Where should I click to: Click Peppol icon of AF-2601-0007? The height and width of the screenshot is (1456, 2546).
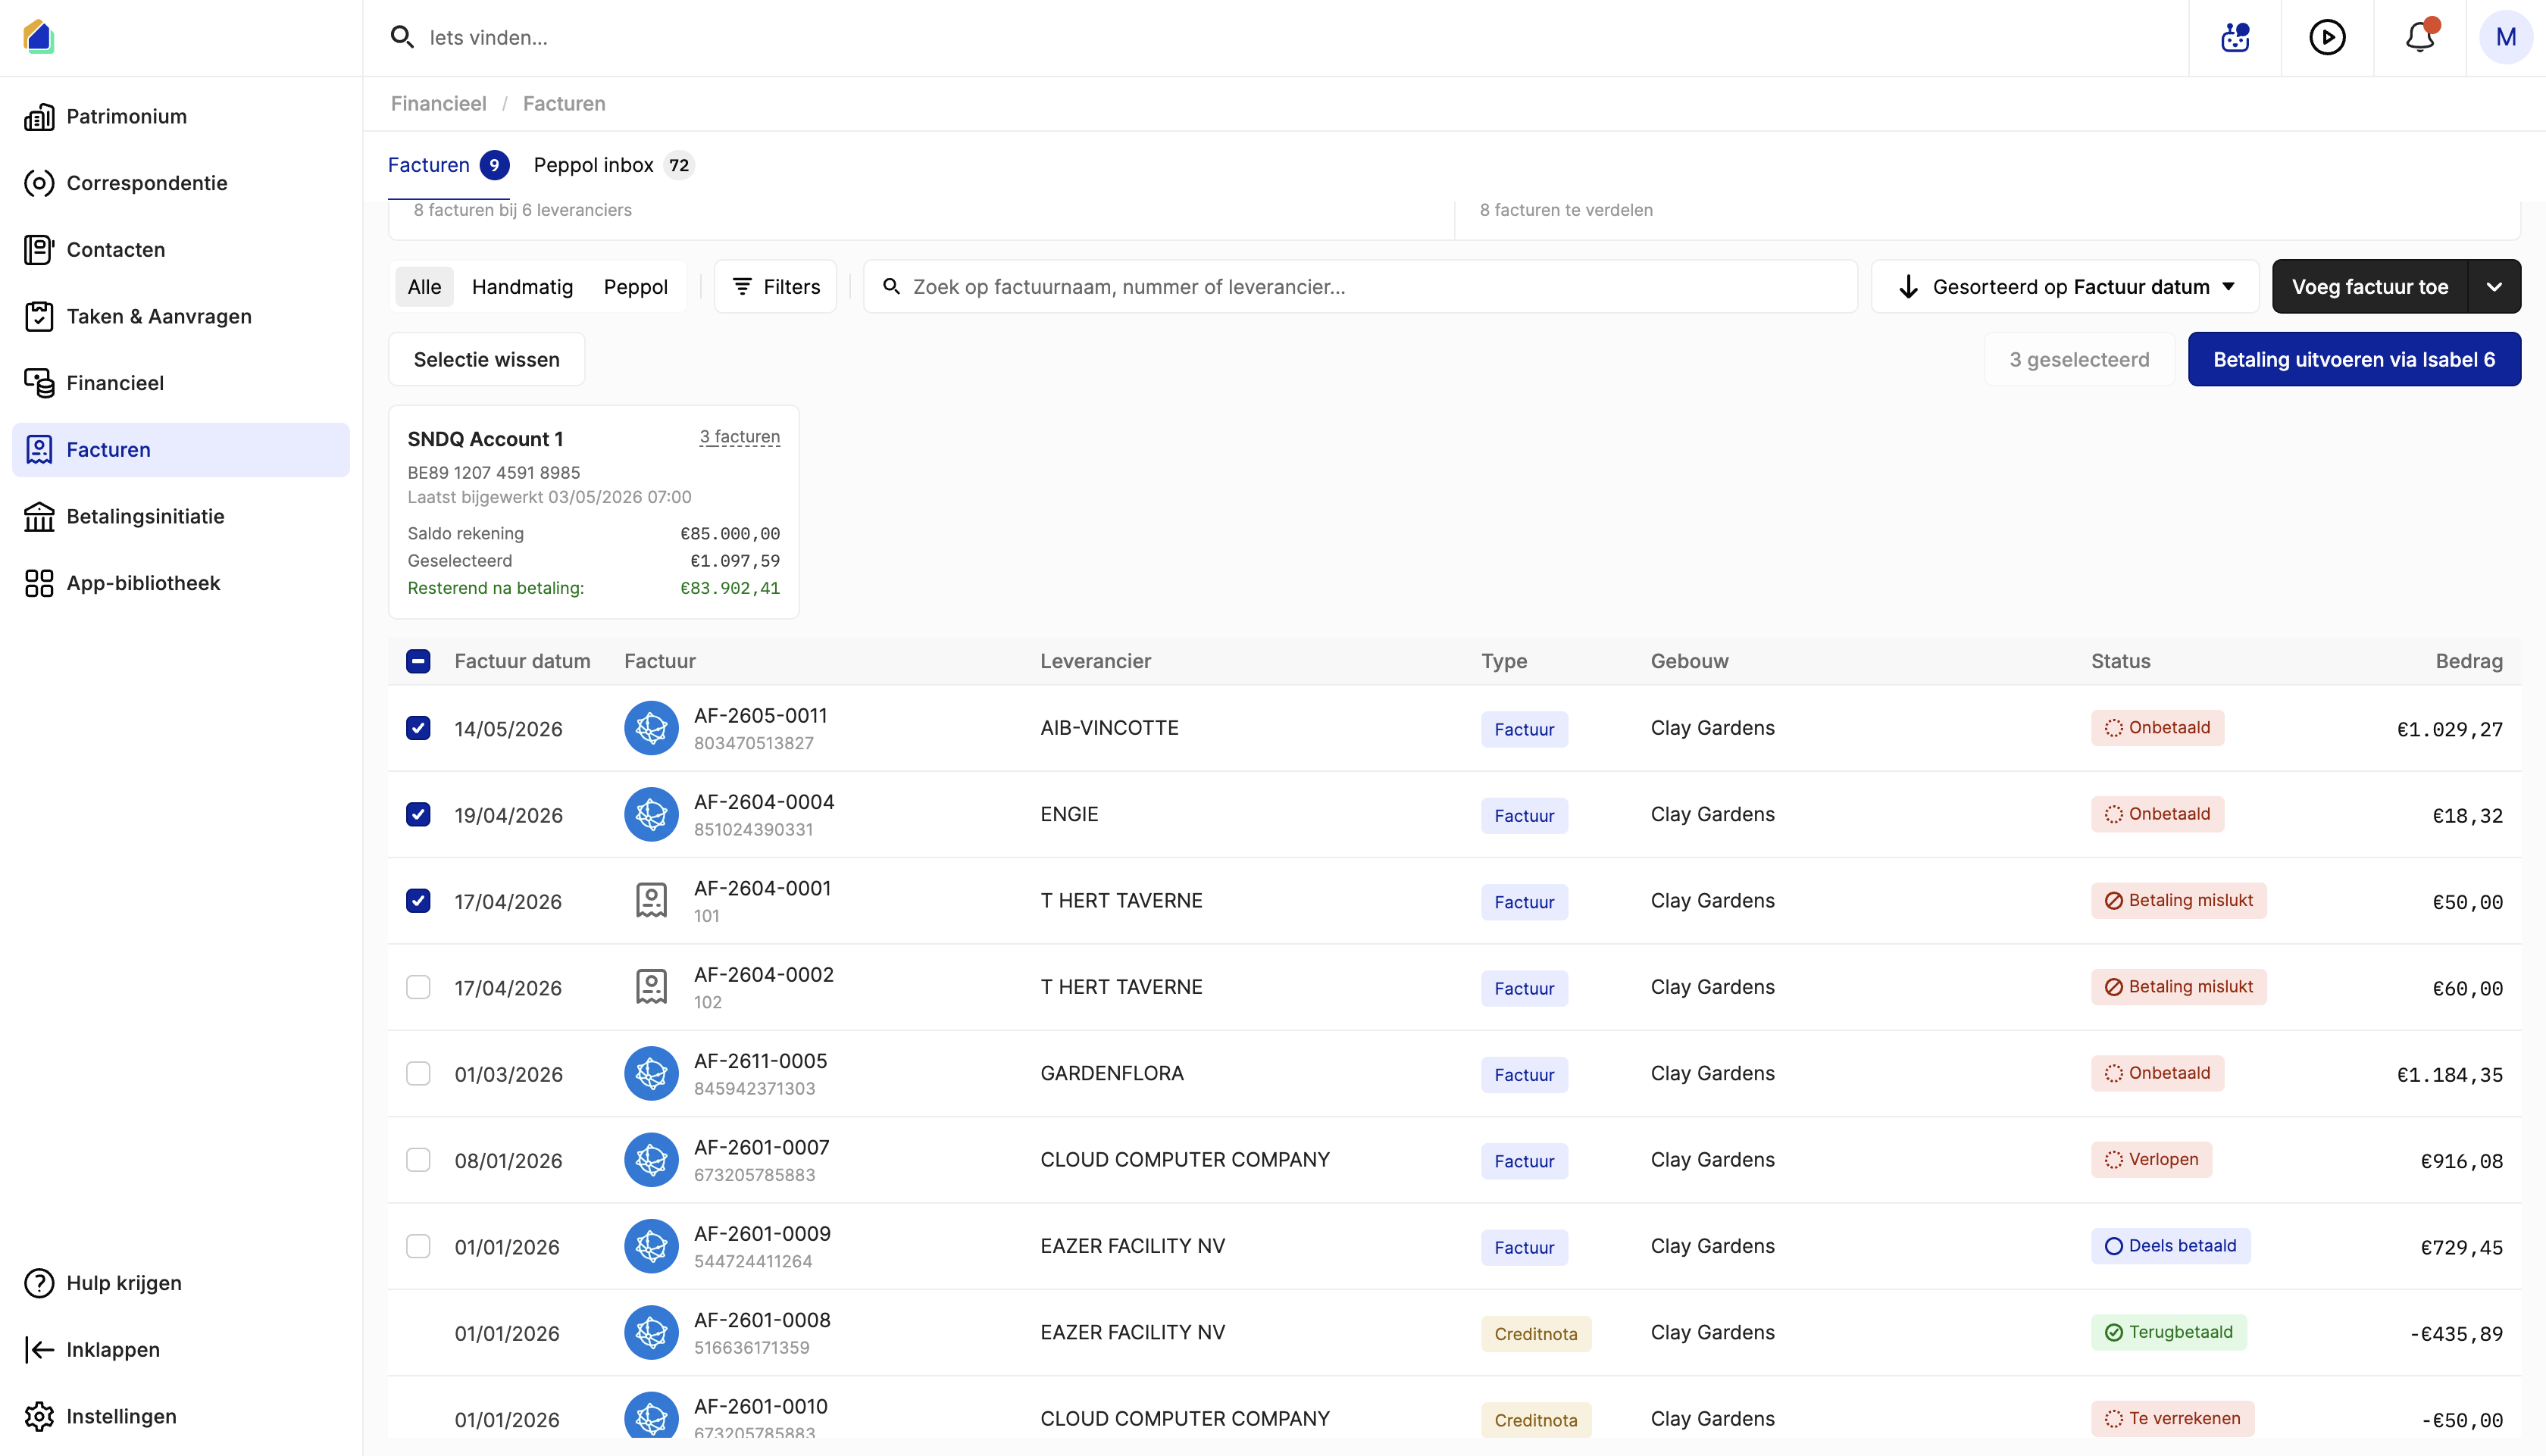click(x=651, y=1160)
